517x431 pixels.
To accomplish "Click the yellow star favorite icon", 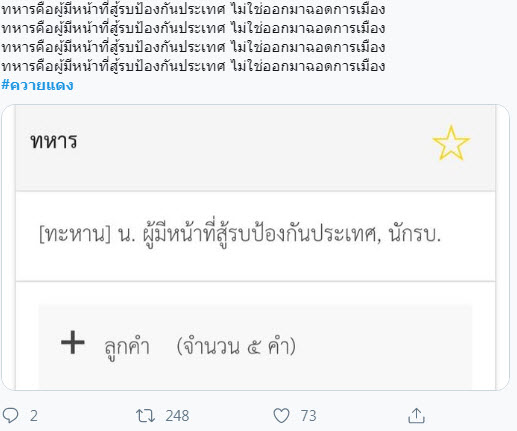I will (451, 143).
